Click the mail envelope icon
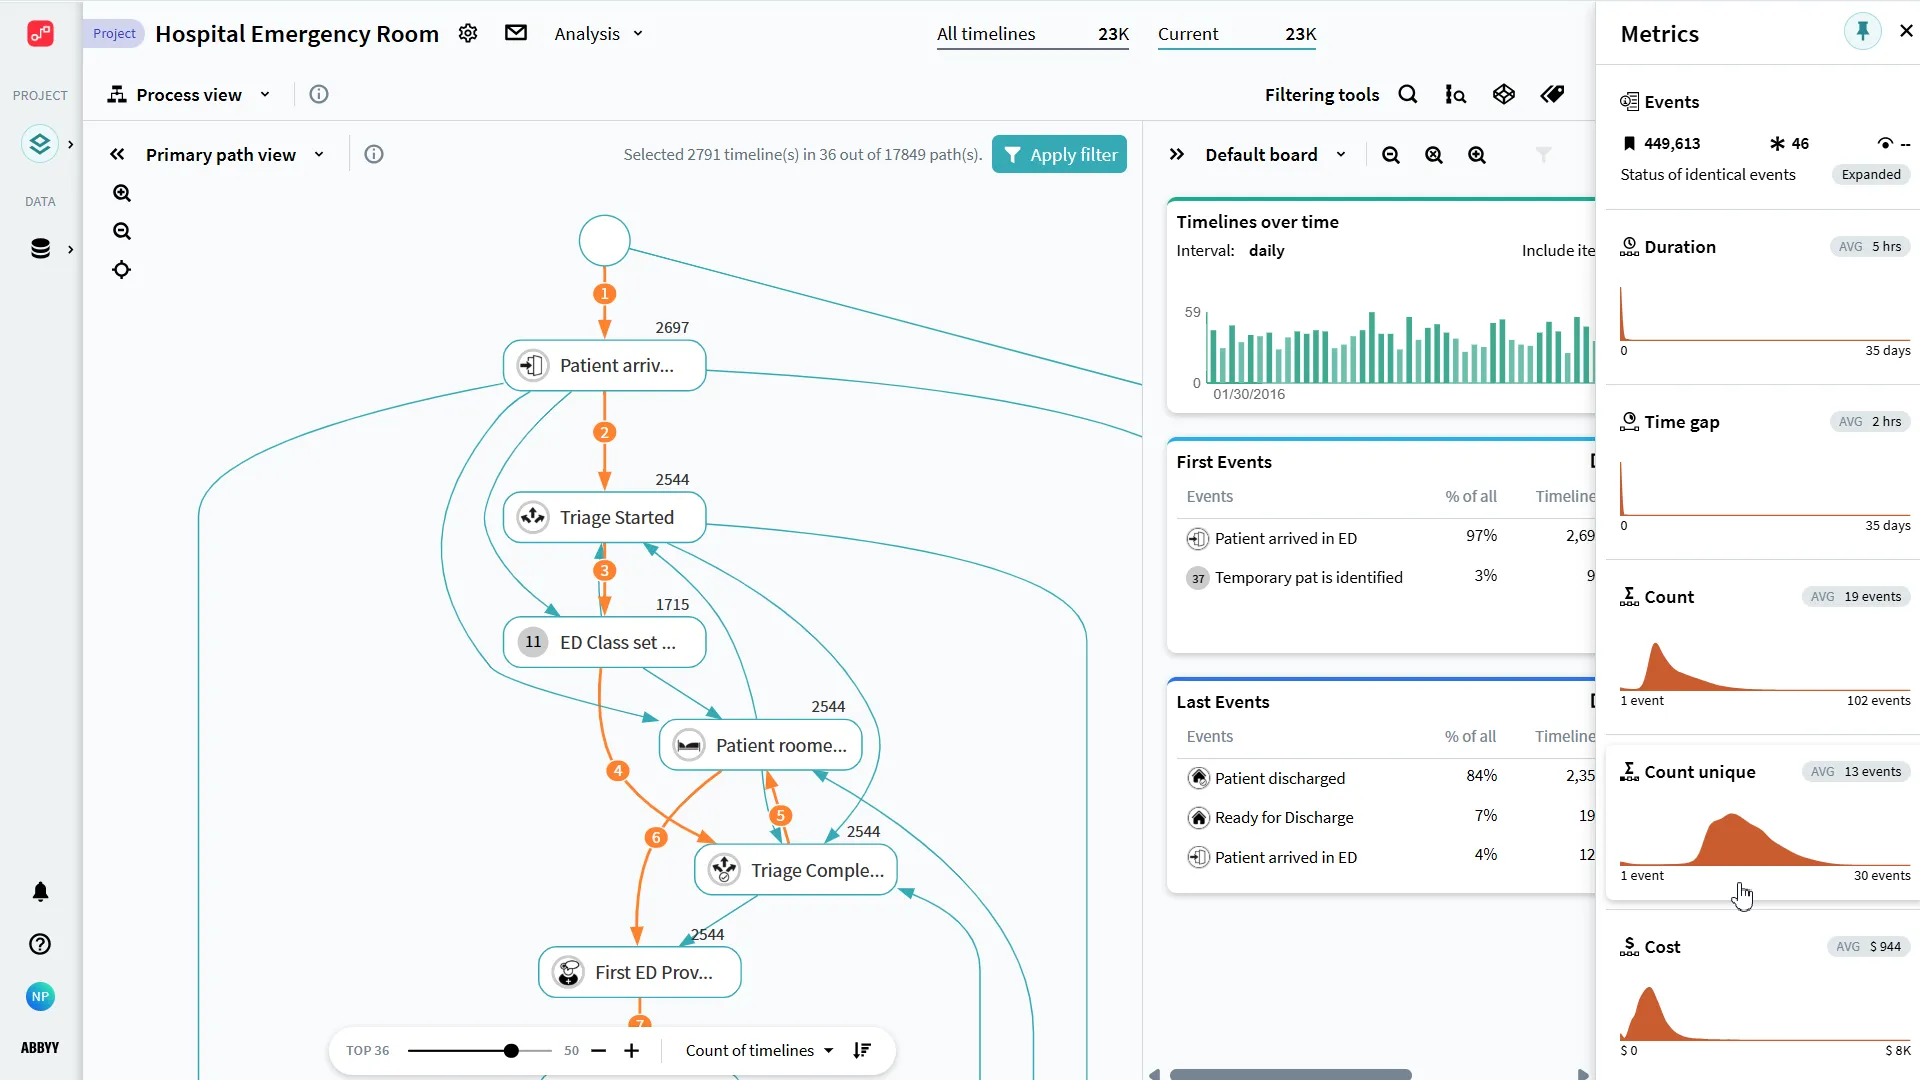The image size is (1920, 1080). 516,33
